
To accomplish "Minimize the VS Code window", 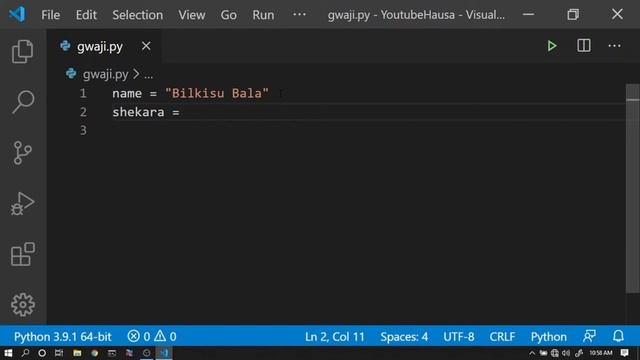I will click(529, 15).
